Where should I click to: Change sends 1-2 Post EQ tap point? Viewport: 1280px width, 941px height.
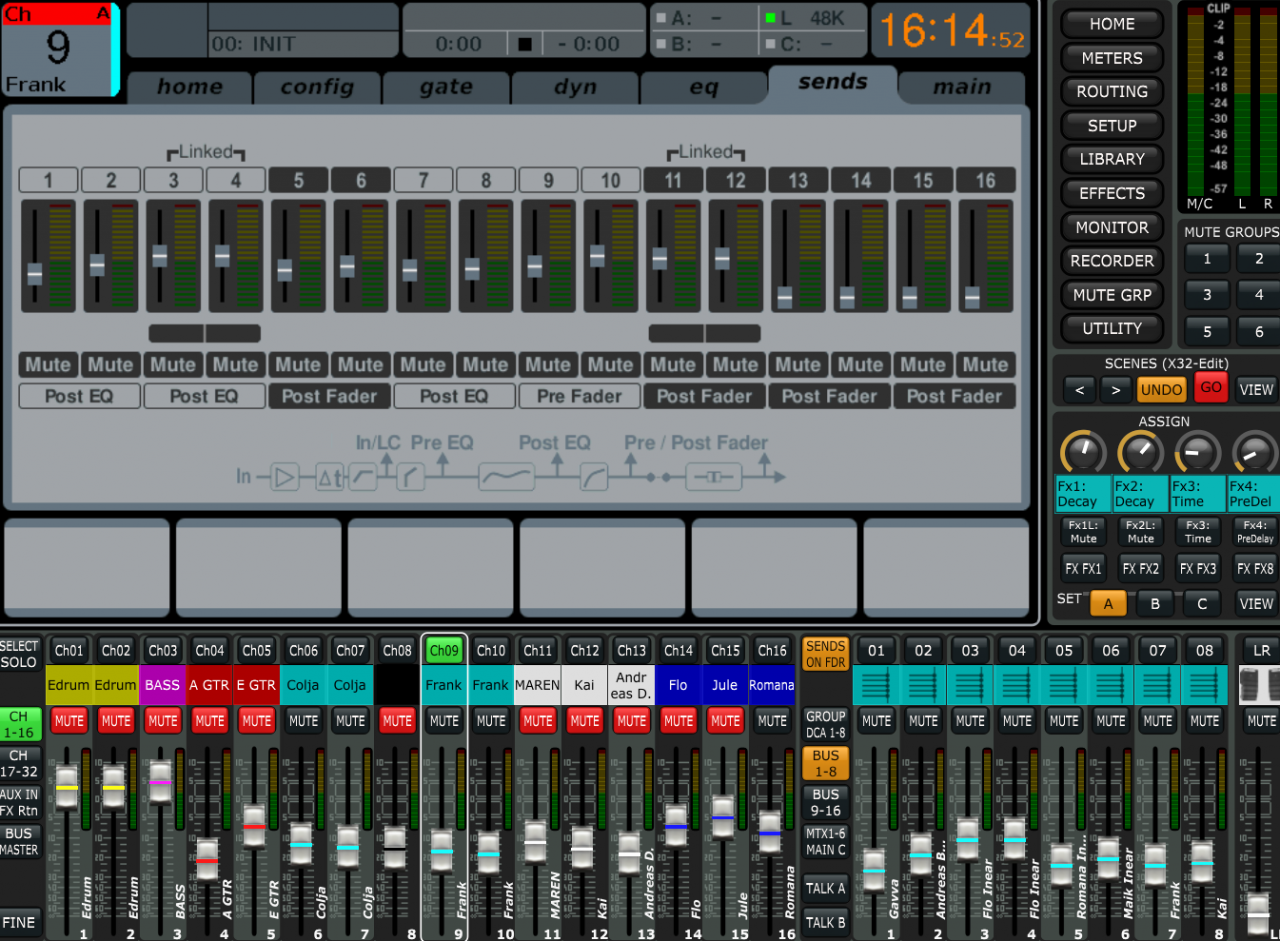(79, 396)
